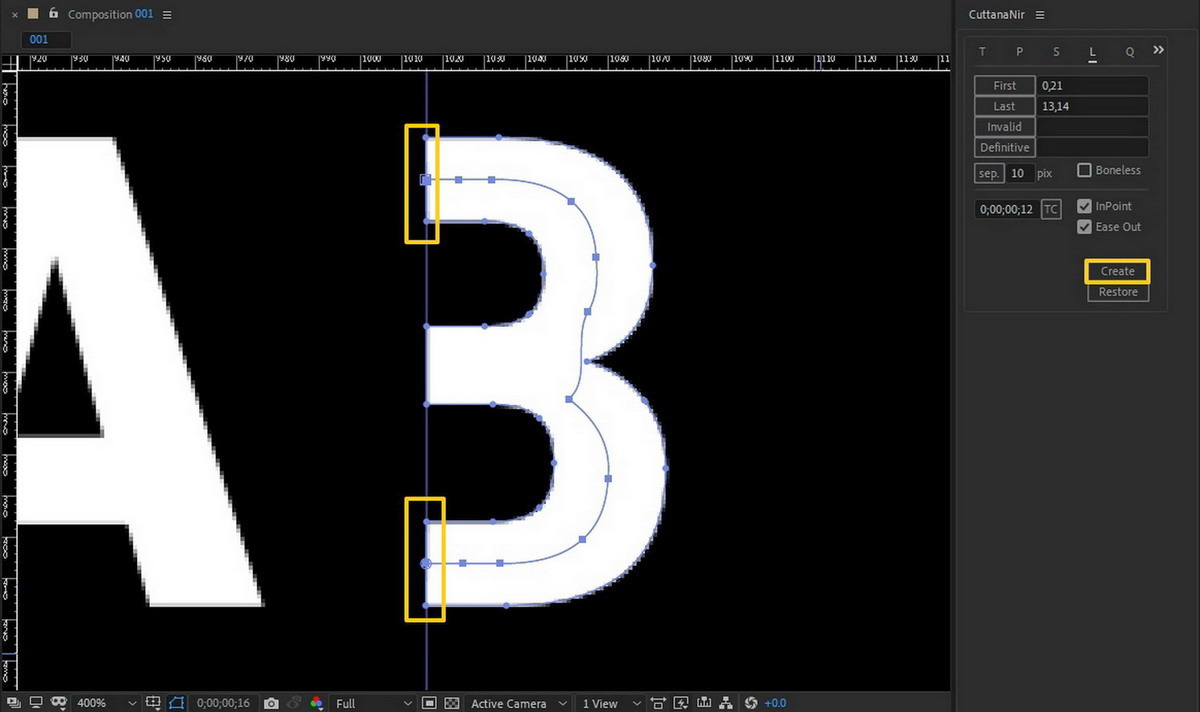This screenshot has height=712, width=1200.
Task: Click the Last field containing 13,14
Action: (1092, 107)
